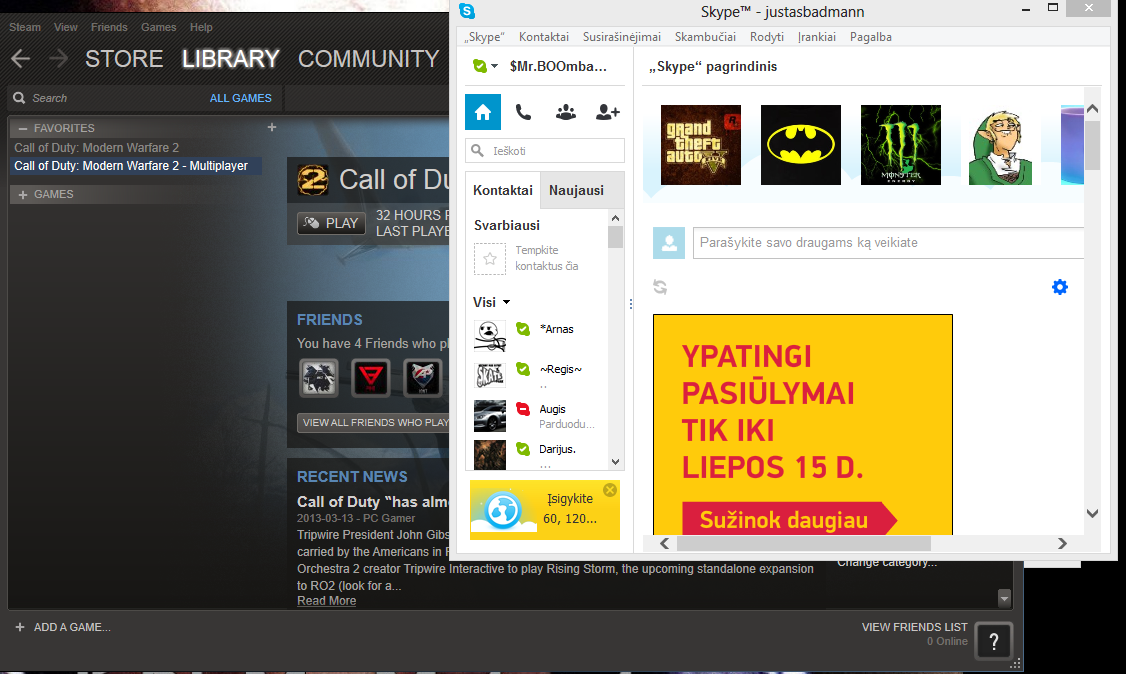Click the globe icon in Skype promo
Viewport: 1126px width, 674px height.
click(503, 510)
